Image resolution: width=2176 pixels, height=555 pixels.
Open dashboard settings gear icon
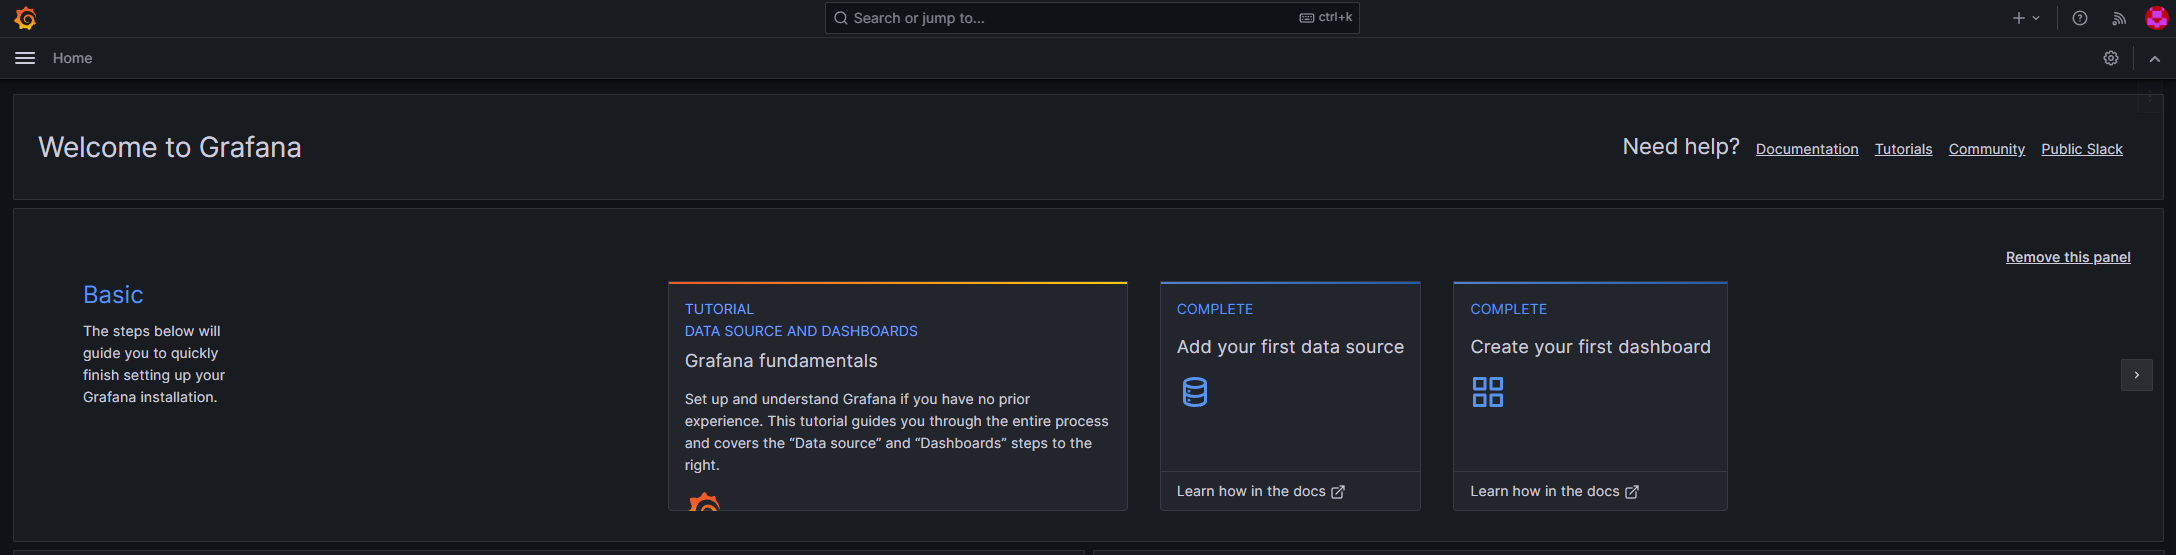pos(2111,58)
